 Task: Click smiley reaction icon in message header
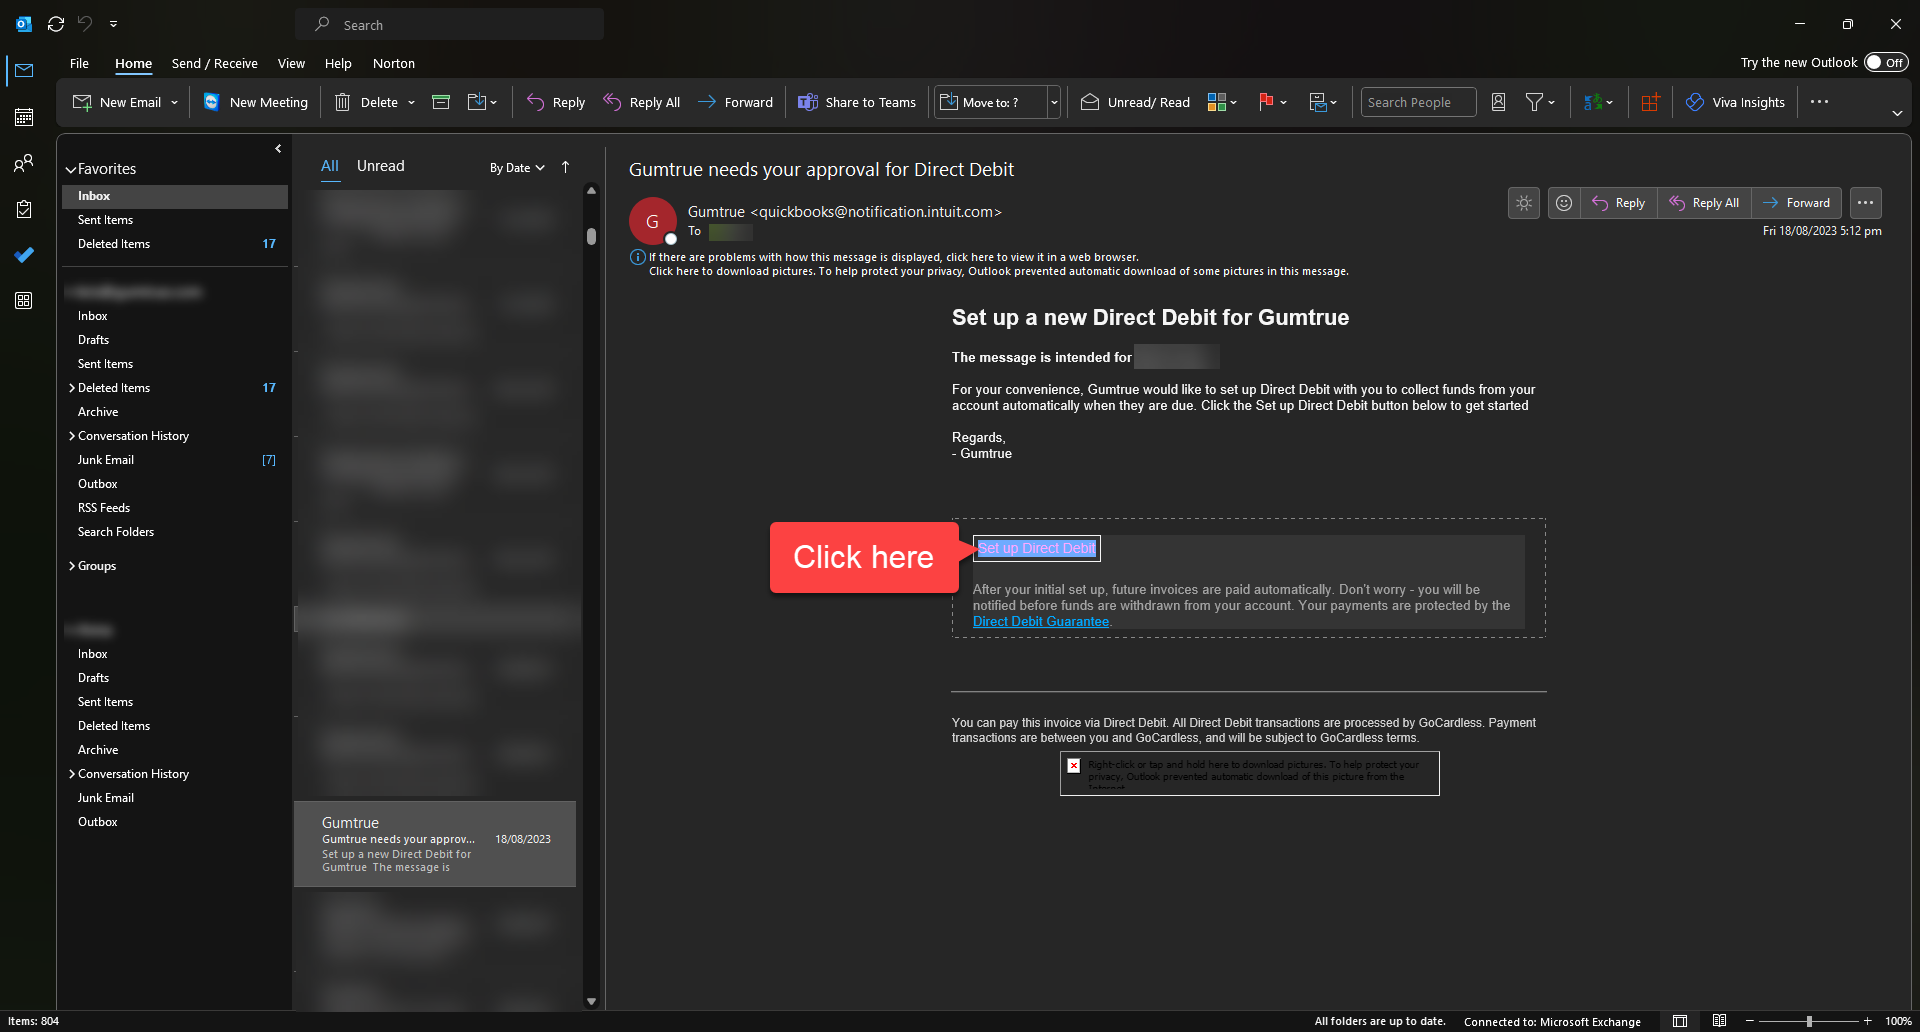(x=1564, y=203)
